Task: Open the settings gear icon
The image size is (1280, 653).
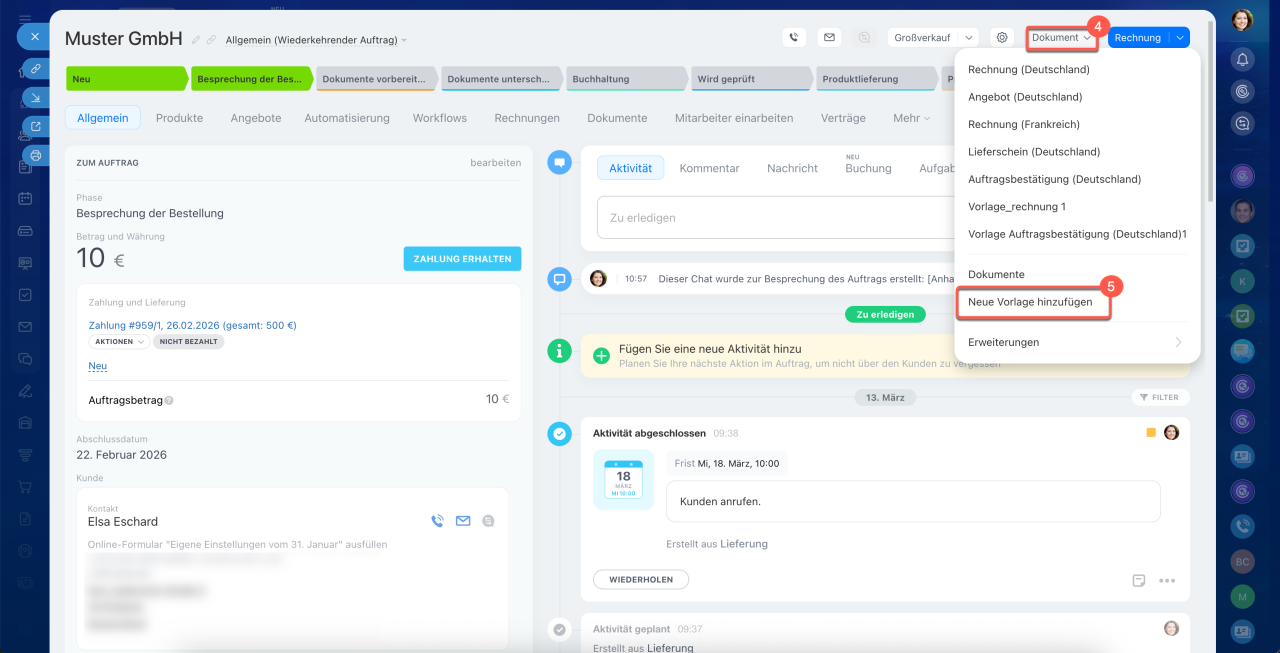Action: 1001,38
